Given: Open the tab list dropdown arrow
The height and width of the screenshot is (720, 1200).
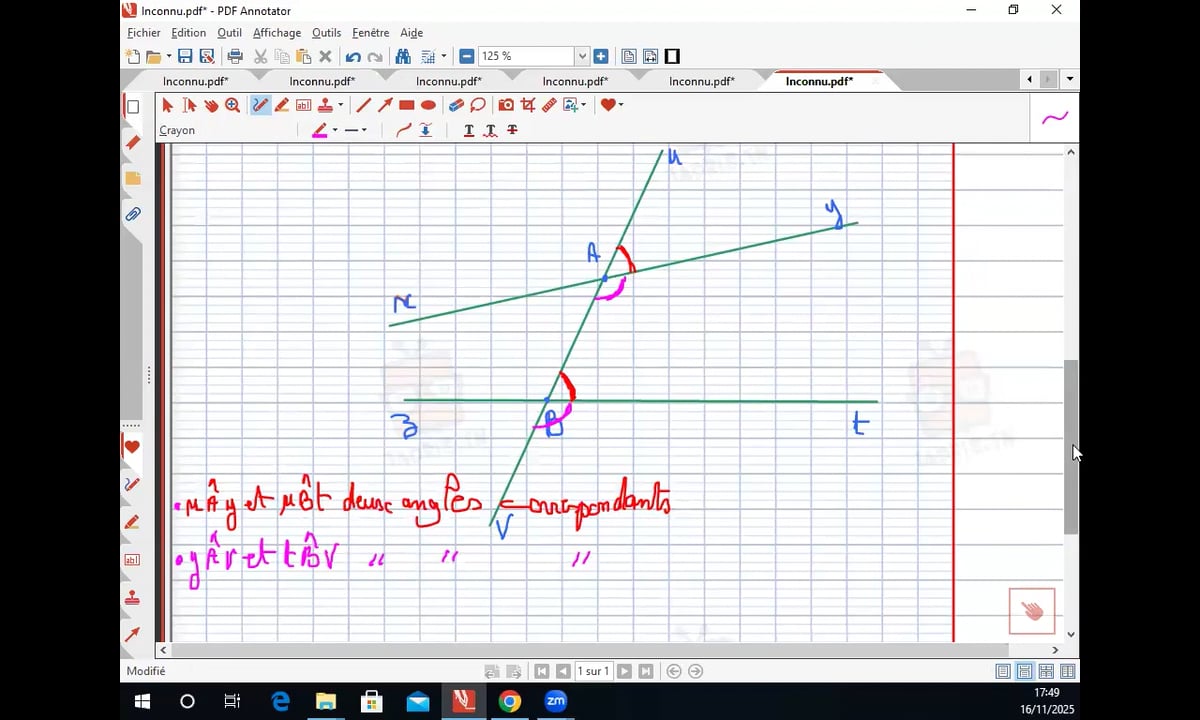Looking at the screenshot, I should pyautogui.click(x=1070, y=80).
